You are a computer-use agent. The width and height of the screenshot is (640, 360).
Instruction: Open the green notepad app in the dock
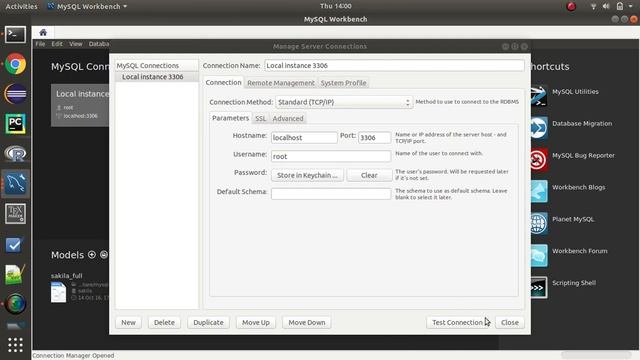(x=16, y=274)
